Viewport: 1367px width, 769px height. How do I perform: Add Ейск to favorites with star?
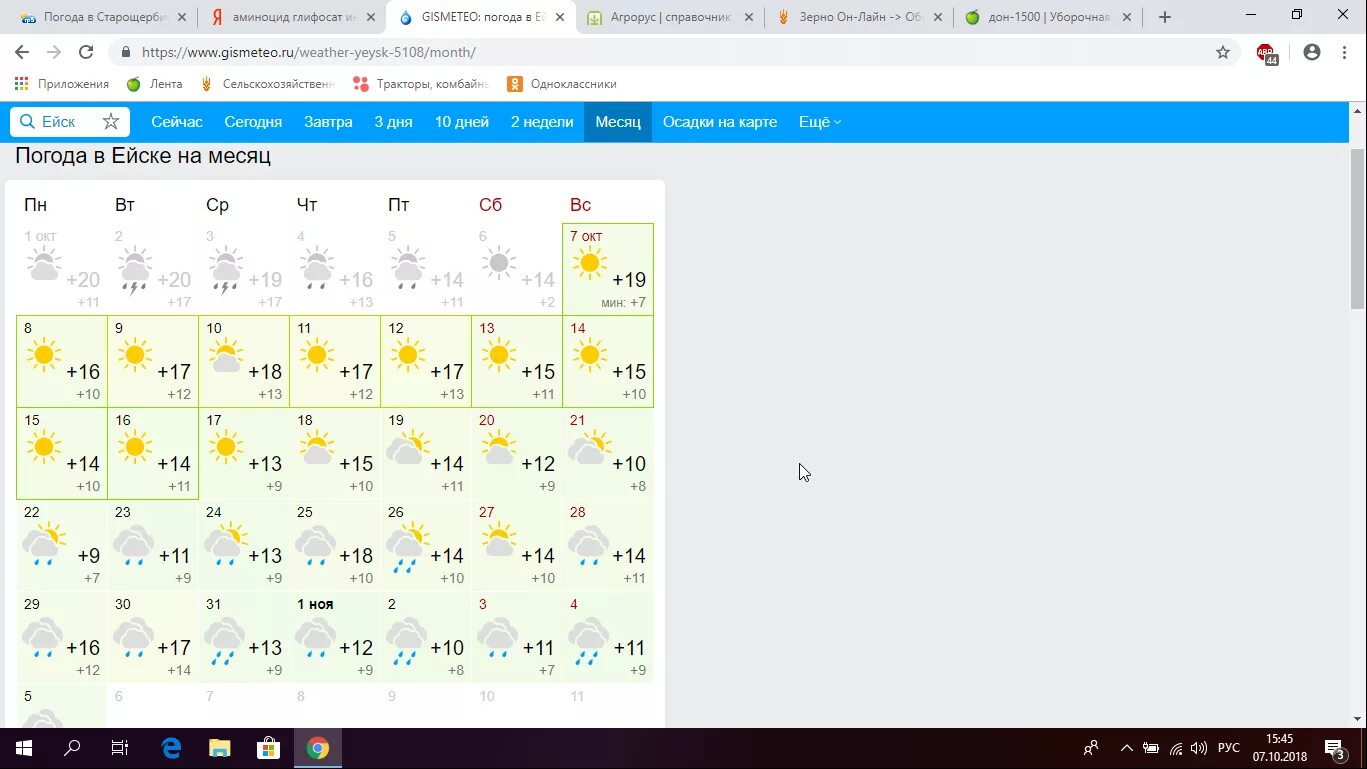tap(111, 122)
